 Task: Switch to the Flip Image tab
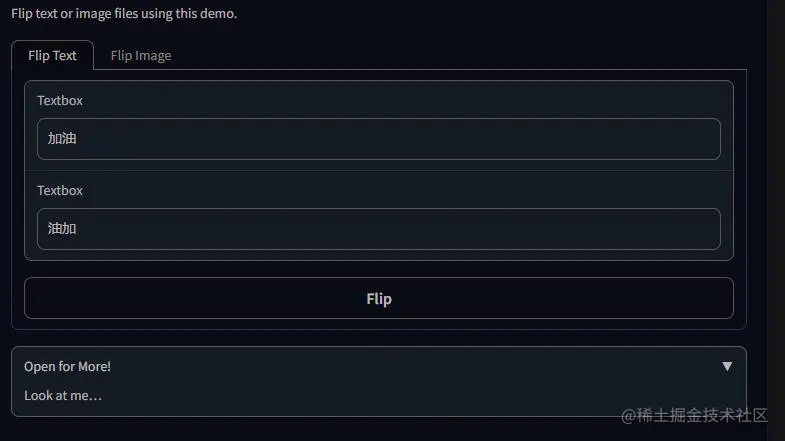coord(141,56)
